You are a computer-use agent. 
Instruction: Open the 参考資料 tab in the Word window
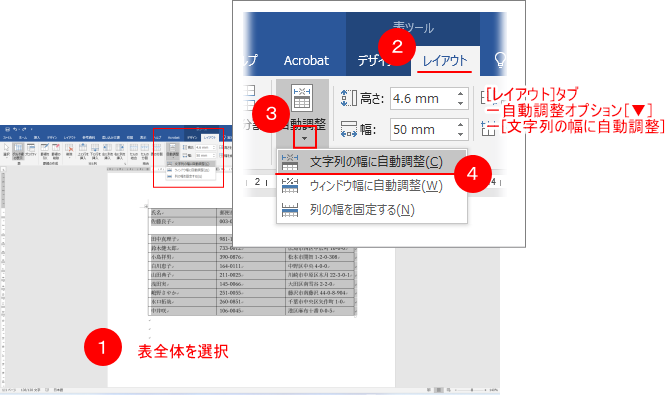pos(89,138)
